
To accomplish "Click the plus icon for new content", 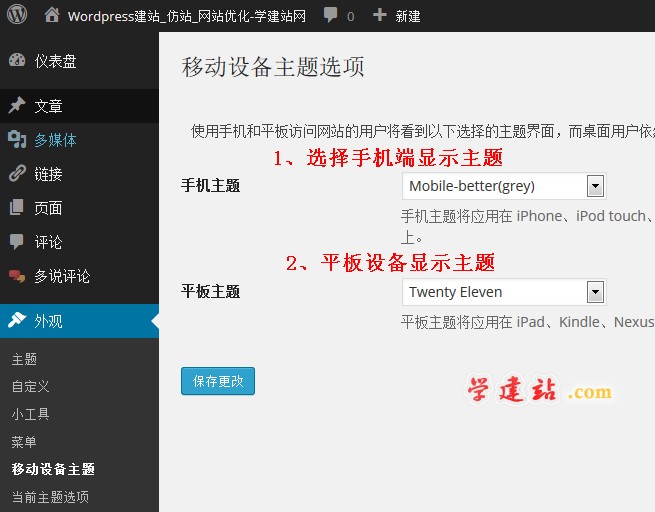I will pos(379,15).
